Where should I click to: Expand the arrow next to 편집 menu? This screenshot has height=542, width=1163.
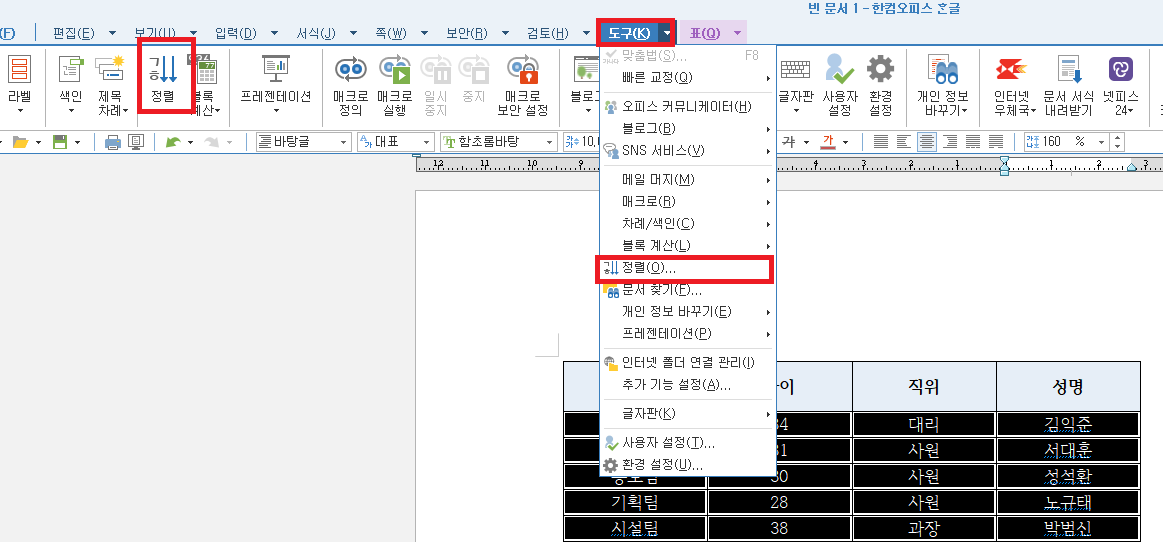coord(112,33)
